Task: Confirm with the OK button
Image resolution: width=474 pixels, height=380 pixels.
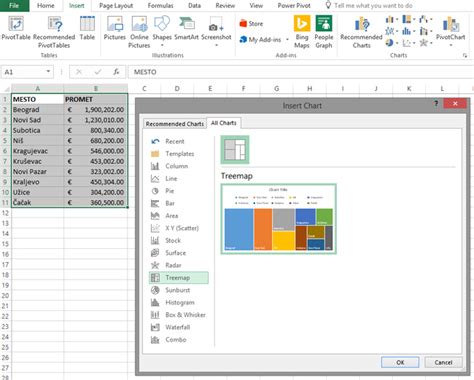Action: 400,362
